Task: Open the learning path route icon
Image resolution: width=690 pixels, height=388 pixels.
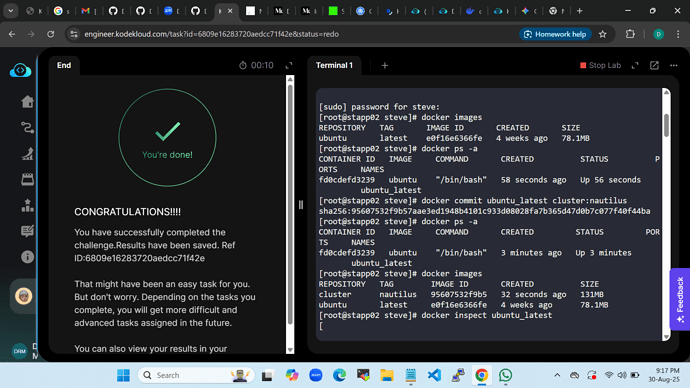Action: tap(27, 128)
